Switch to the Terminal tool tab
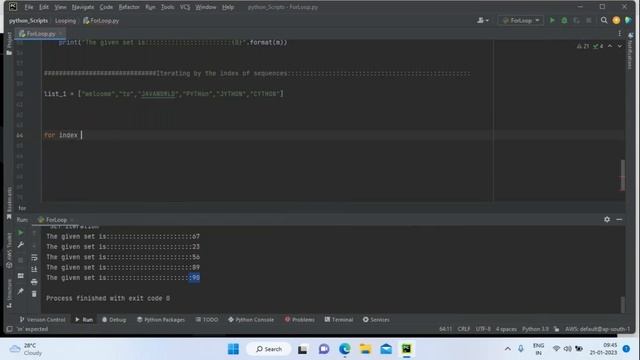 (x=338, y=320)
